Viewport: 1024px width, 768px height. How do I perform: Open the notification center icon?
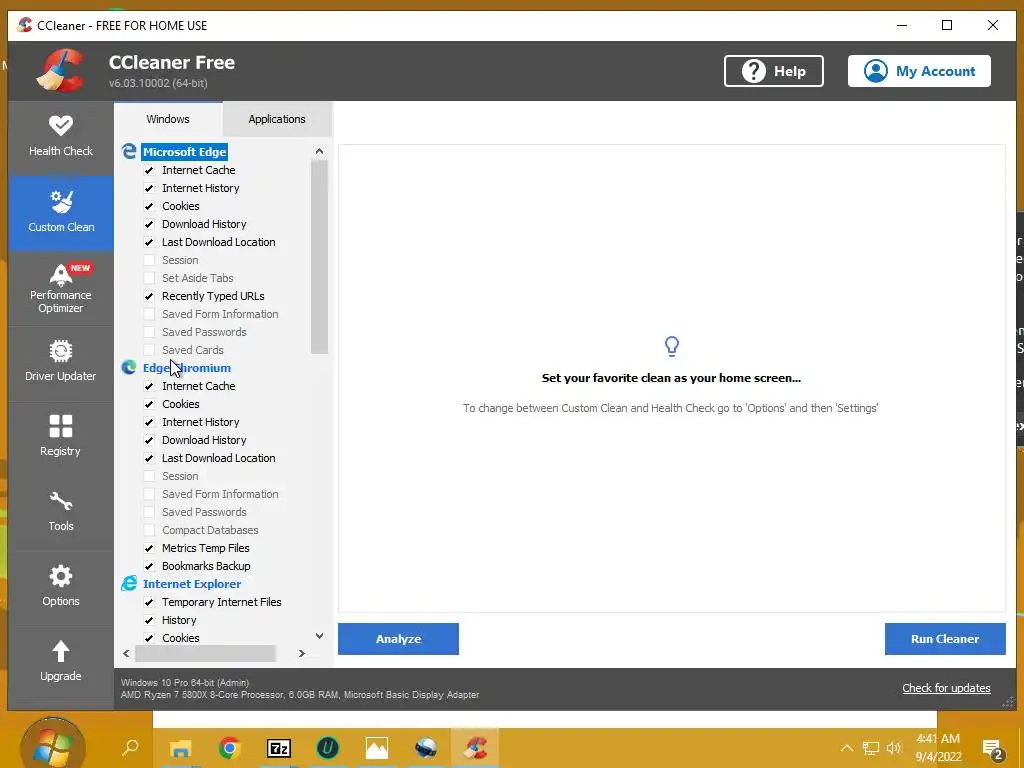[x=993, y=750]
